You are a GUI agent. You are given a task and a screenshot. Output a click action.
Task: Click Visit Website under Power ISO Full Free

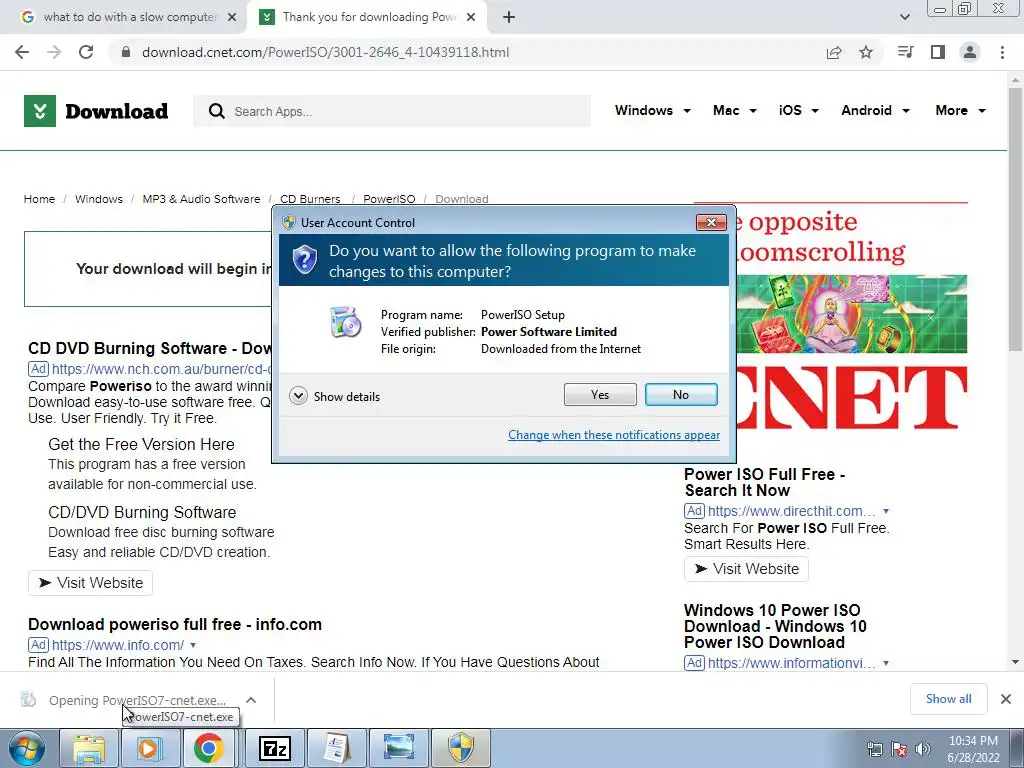(x=746, y=569)
